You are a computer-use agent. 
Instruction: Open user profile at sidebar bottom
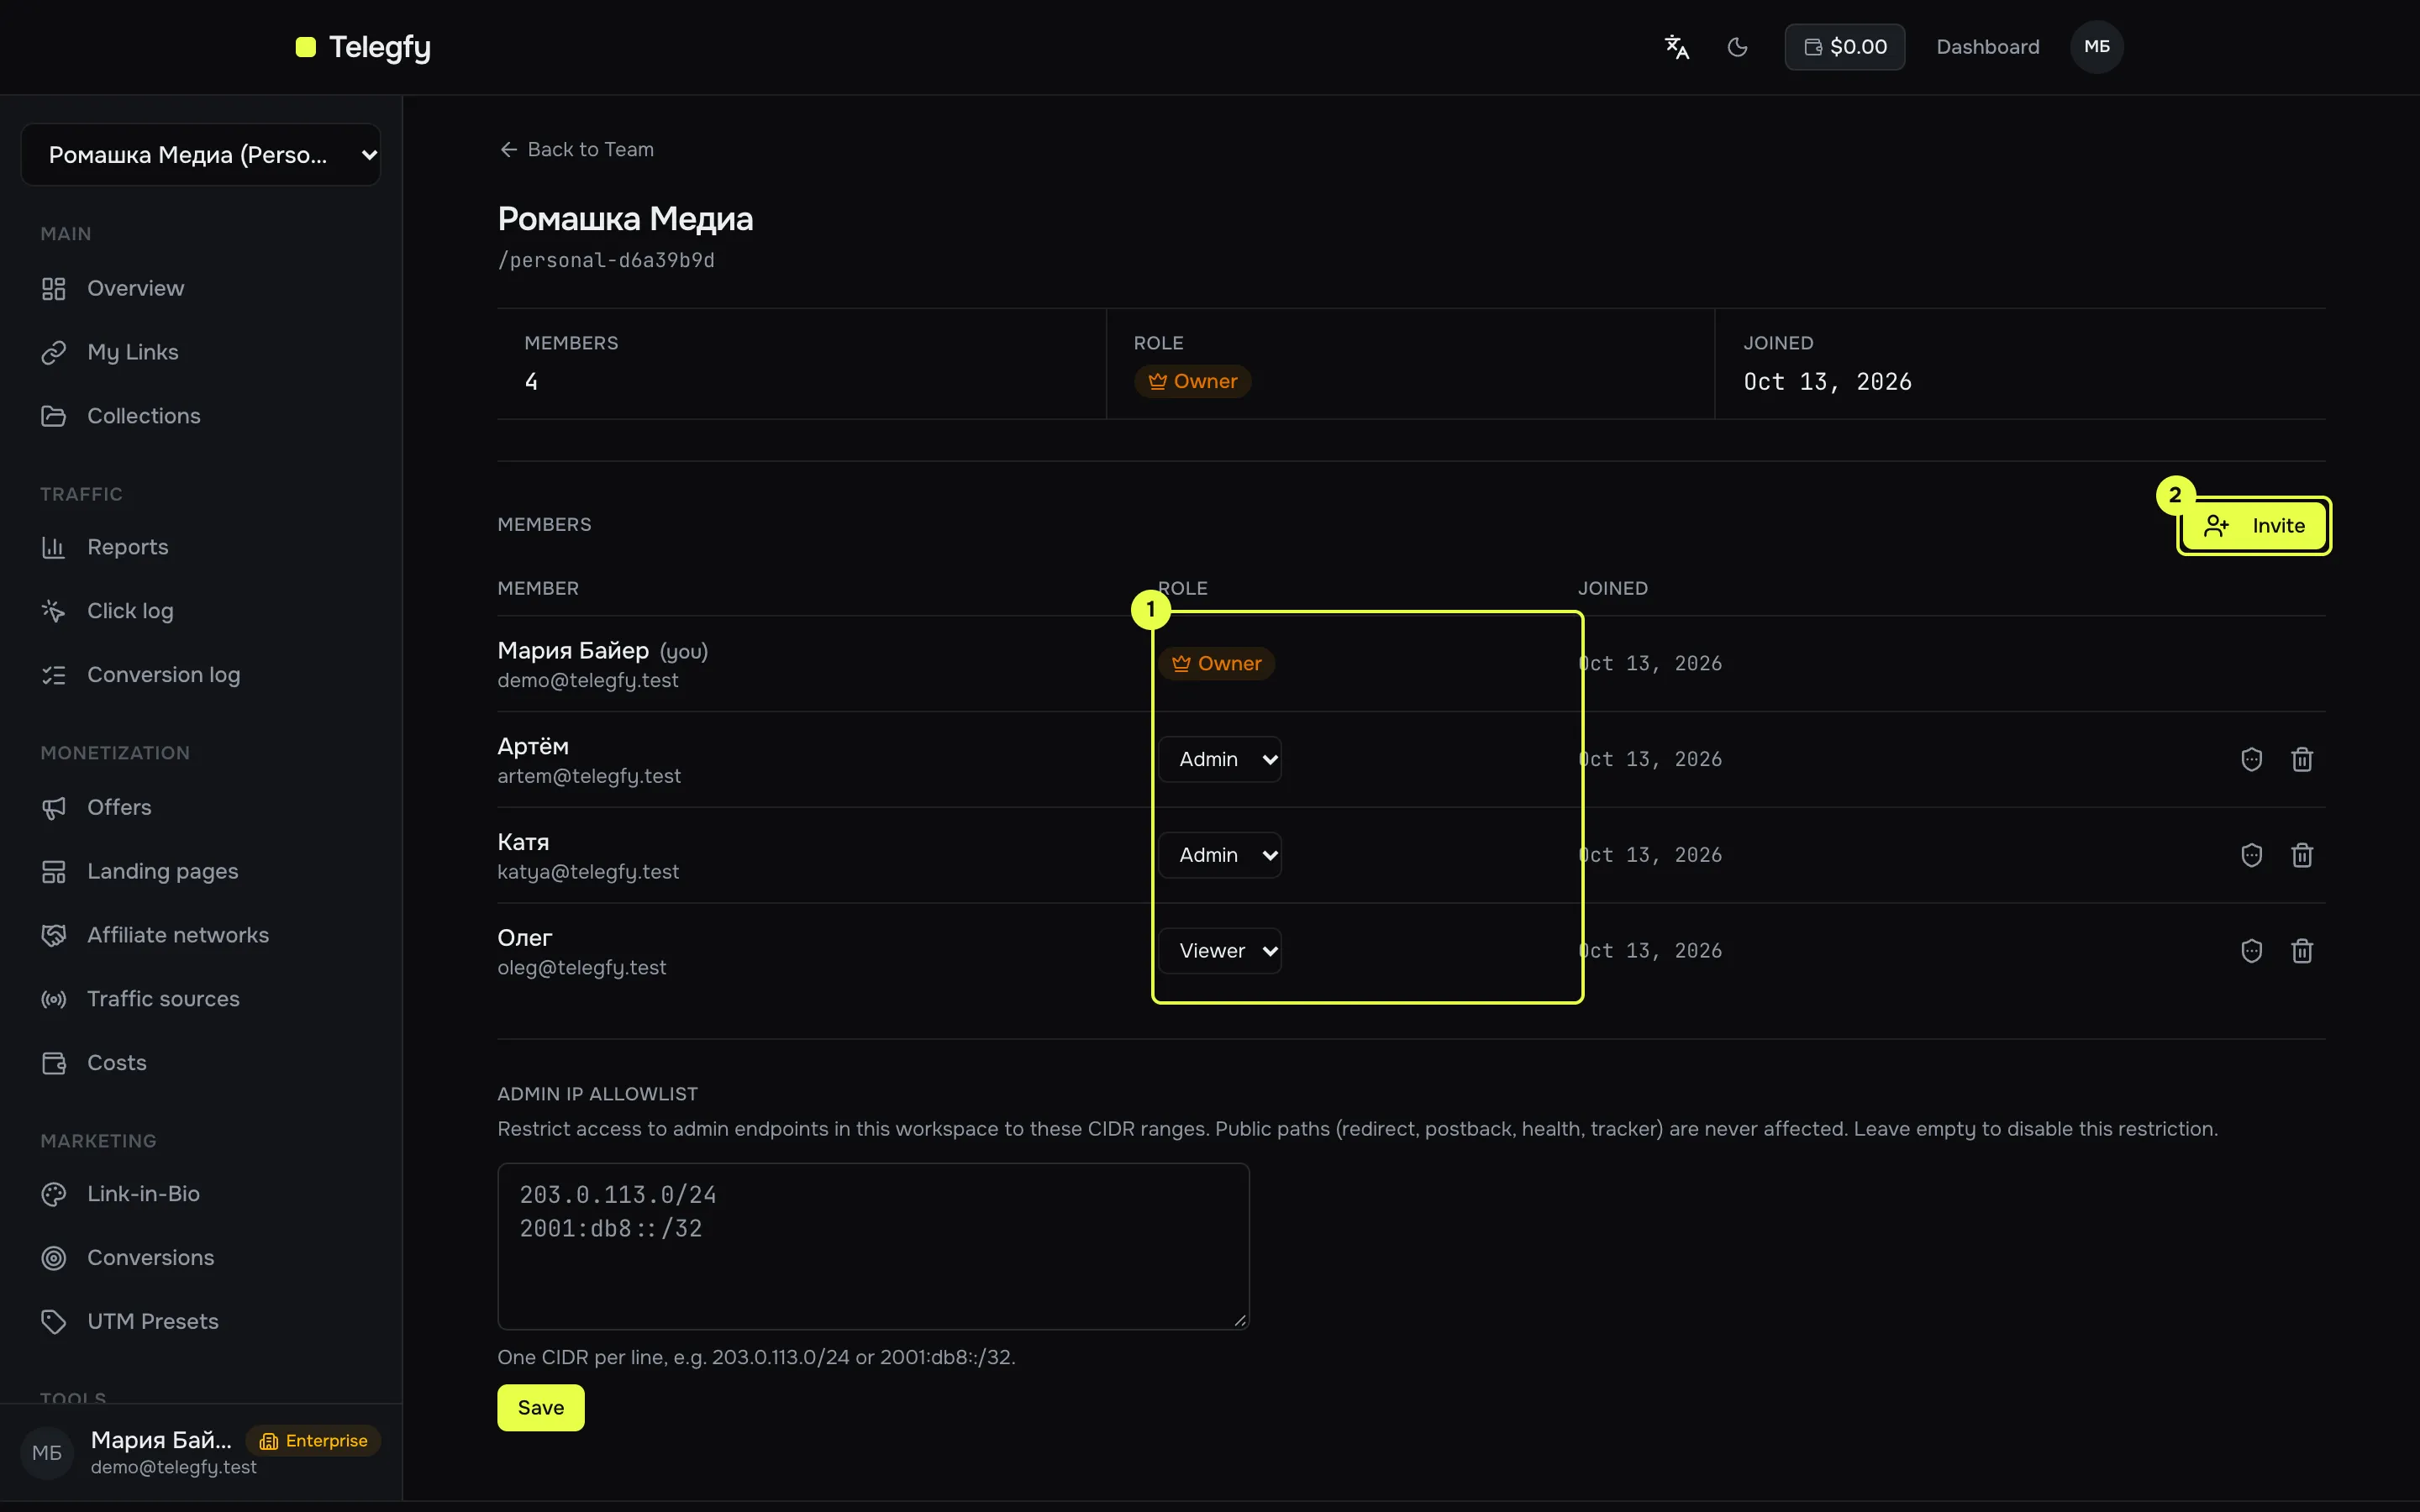(x=201, y=1452)
